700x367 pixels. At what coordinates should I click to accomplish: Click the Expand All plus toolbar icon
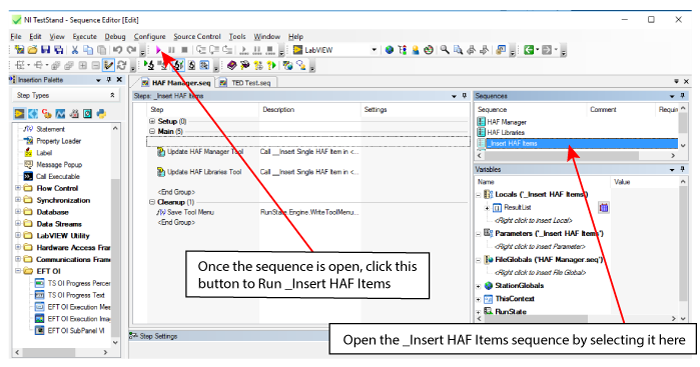[x=83, y=66]
